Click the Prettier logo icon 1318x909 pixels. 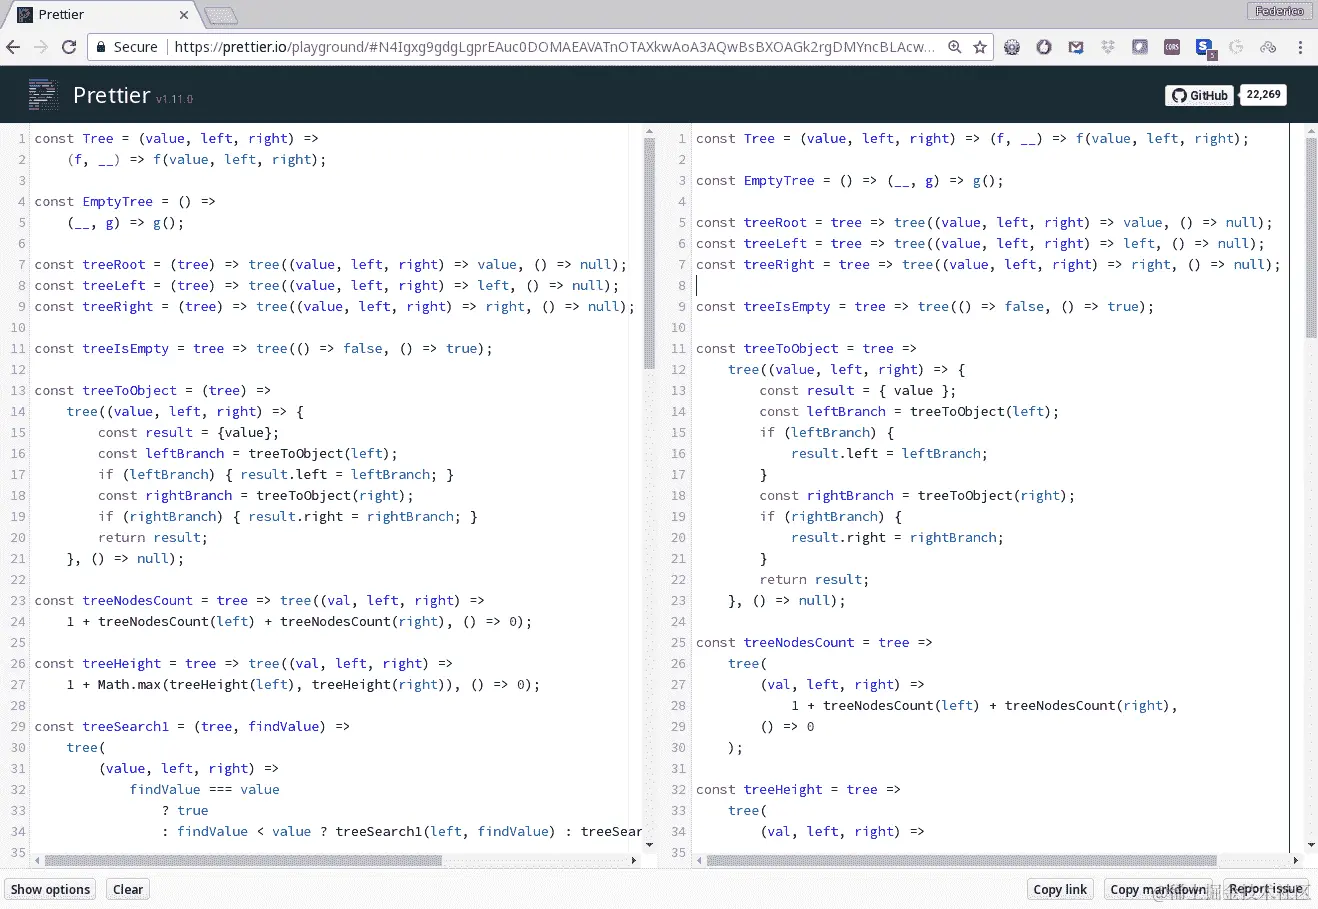click(43, 94)
